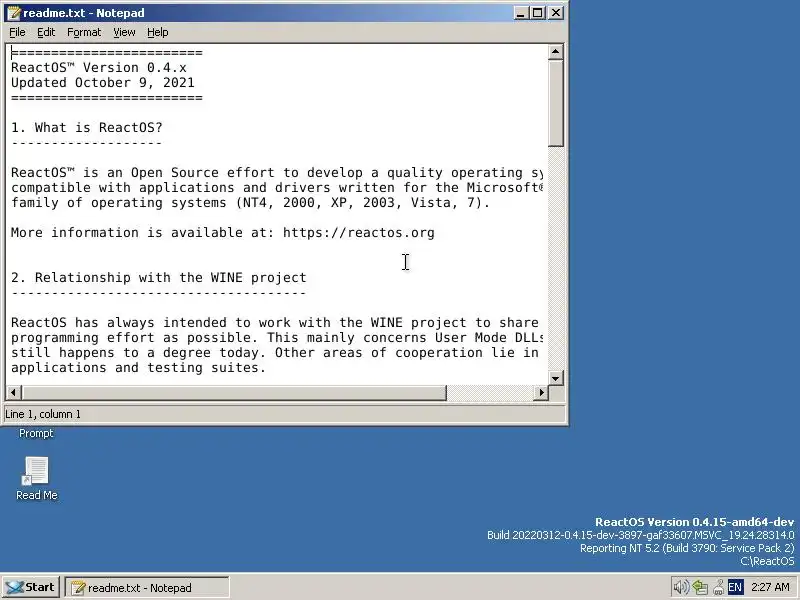The image size is (800, 600).
Task: Click the 'Updated October 9, 2021' line
Action: tap(103, 83)
